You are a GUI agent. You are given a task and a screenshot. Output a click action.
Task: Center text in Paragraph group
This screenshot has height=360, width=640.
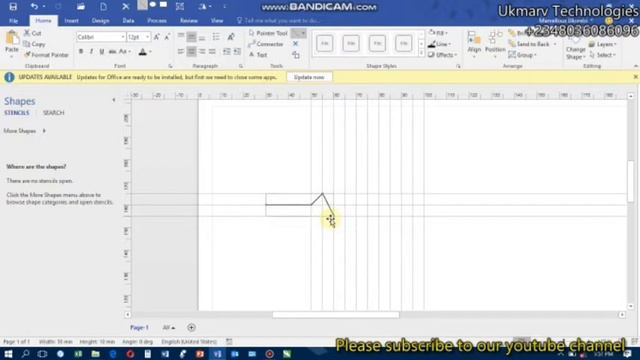[x=191, y=51]
